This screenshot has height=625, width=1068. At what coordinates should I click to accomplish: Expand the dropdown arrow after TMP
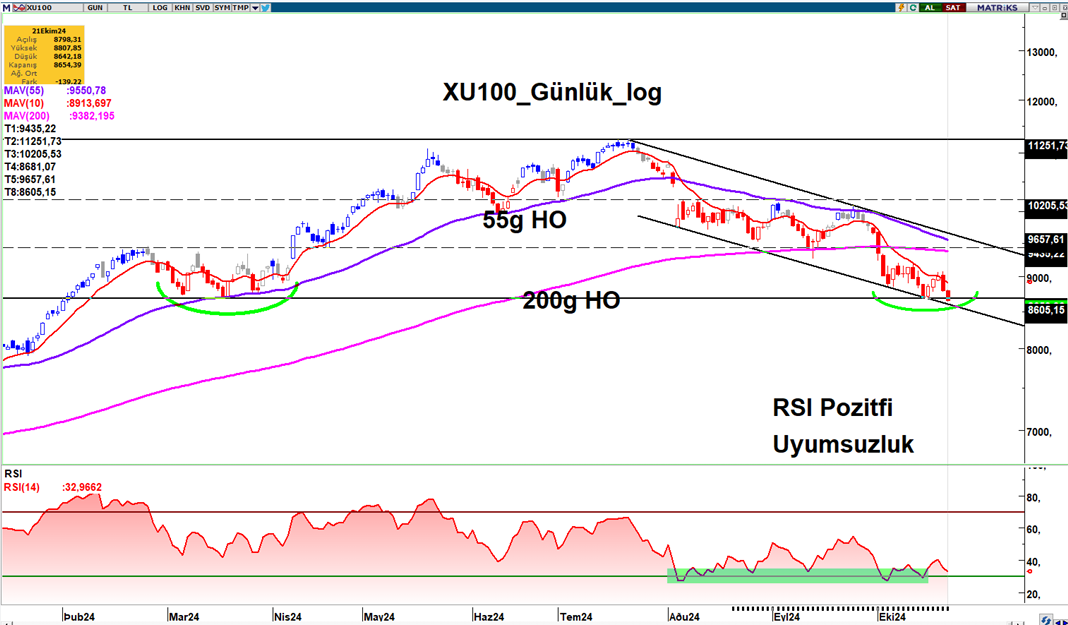(256, 6)
